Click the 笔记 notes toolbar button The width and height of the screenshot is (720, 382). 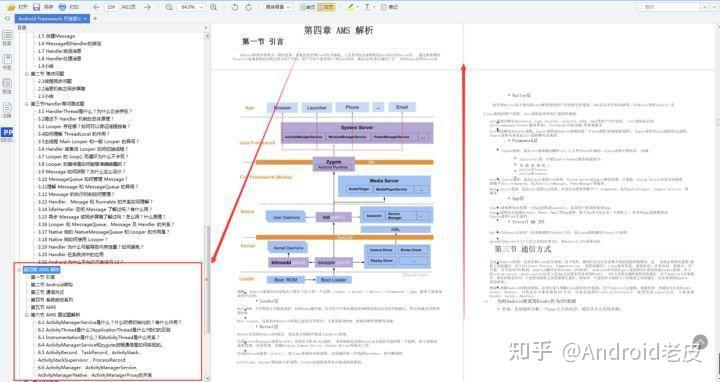coord(389,7)
